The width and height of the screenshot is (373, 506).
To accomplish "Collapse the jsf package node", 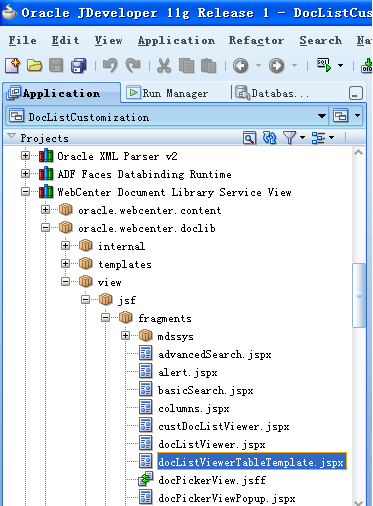I will tap(85, 300).
